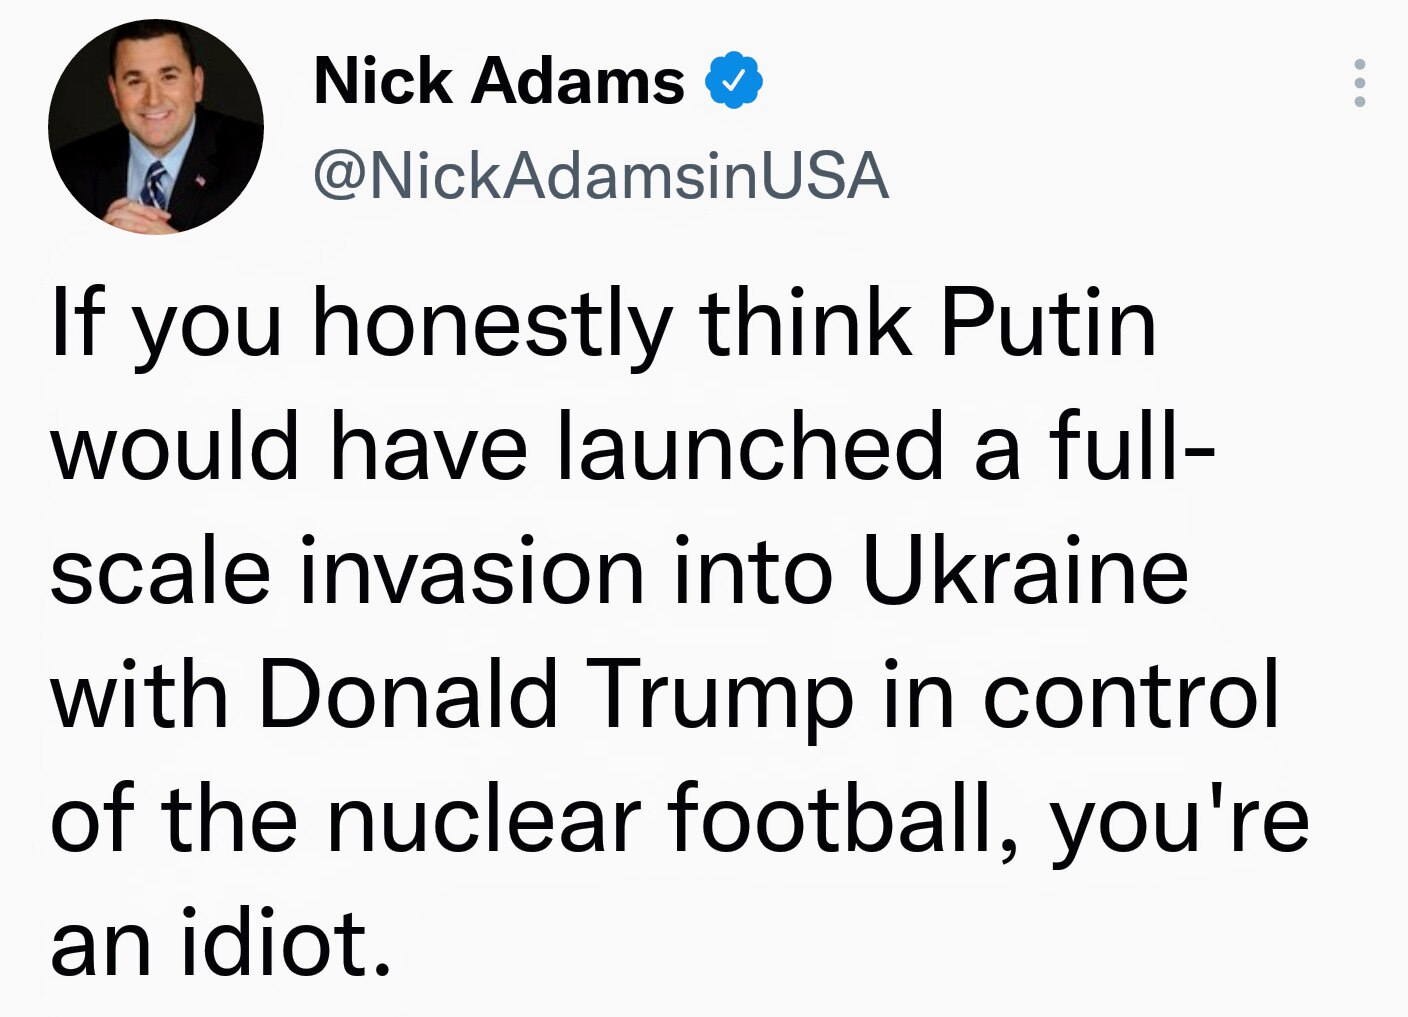Screen dimensions: 1408x1017
Task: Click "Donald" in the tweet text
Action: click(x=408, y=696)
